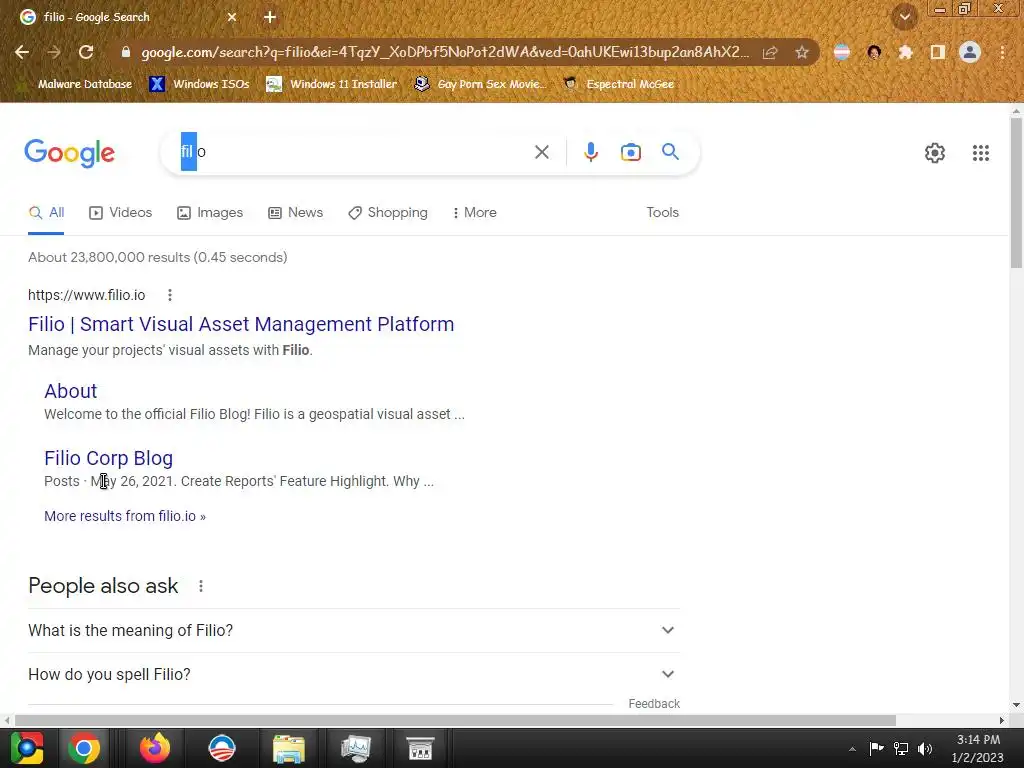
Task: Close the filio Google Search tab
Action: (232, 17)
